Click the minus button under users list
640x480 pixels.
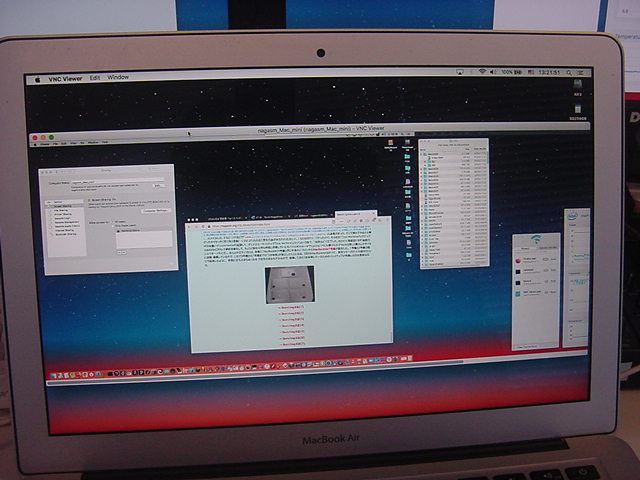coord(124,252)
